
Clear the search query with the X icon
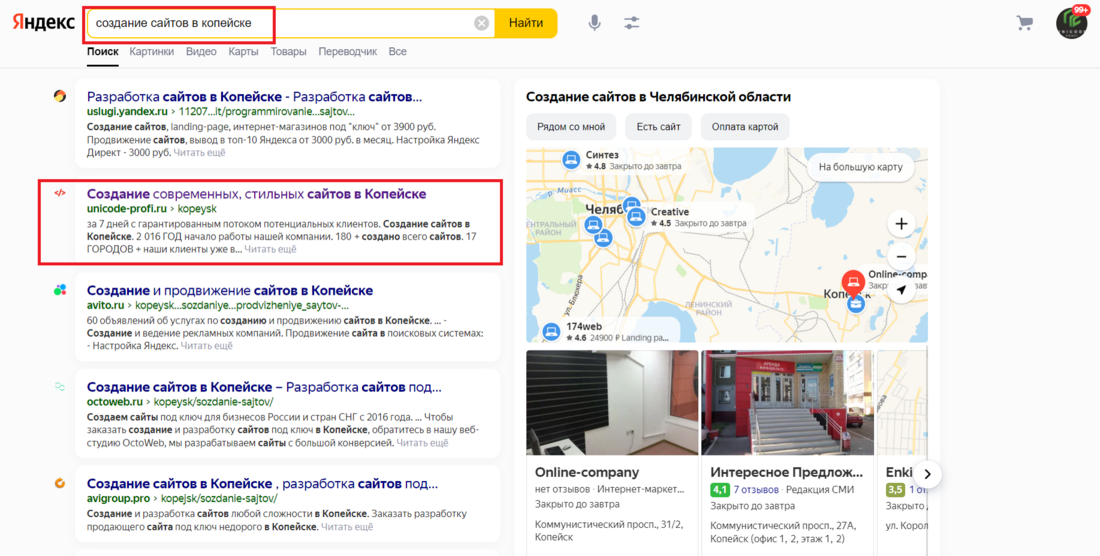point(481,23)
